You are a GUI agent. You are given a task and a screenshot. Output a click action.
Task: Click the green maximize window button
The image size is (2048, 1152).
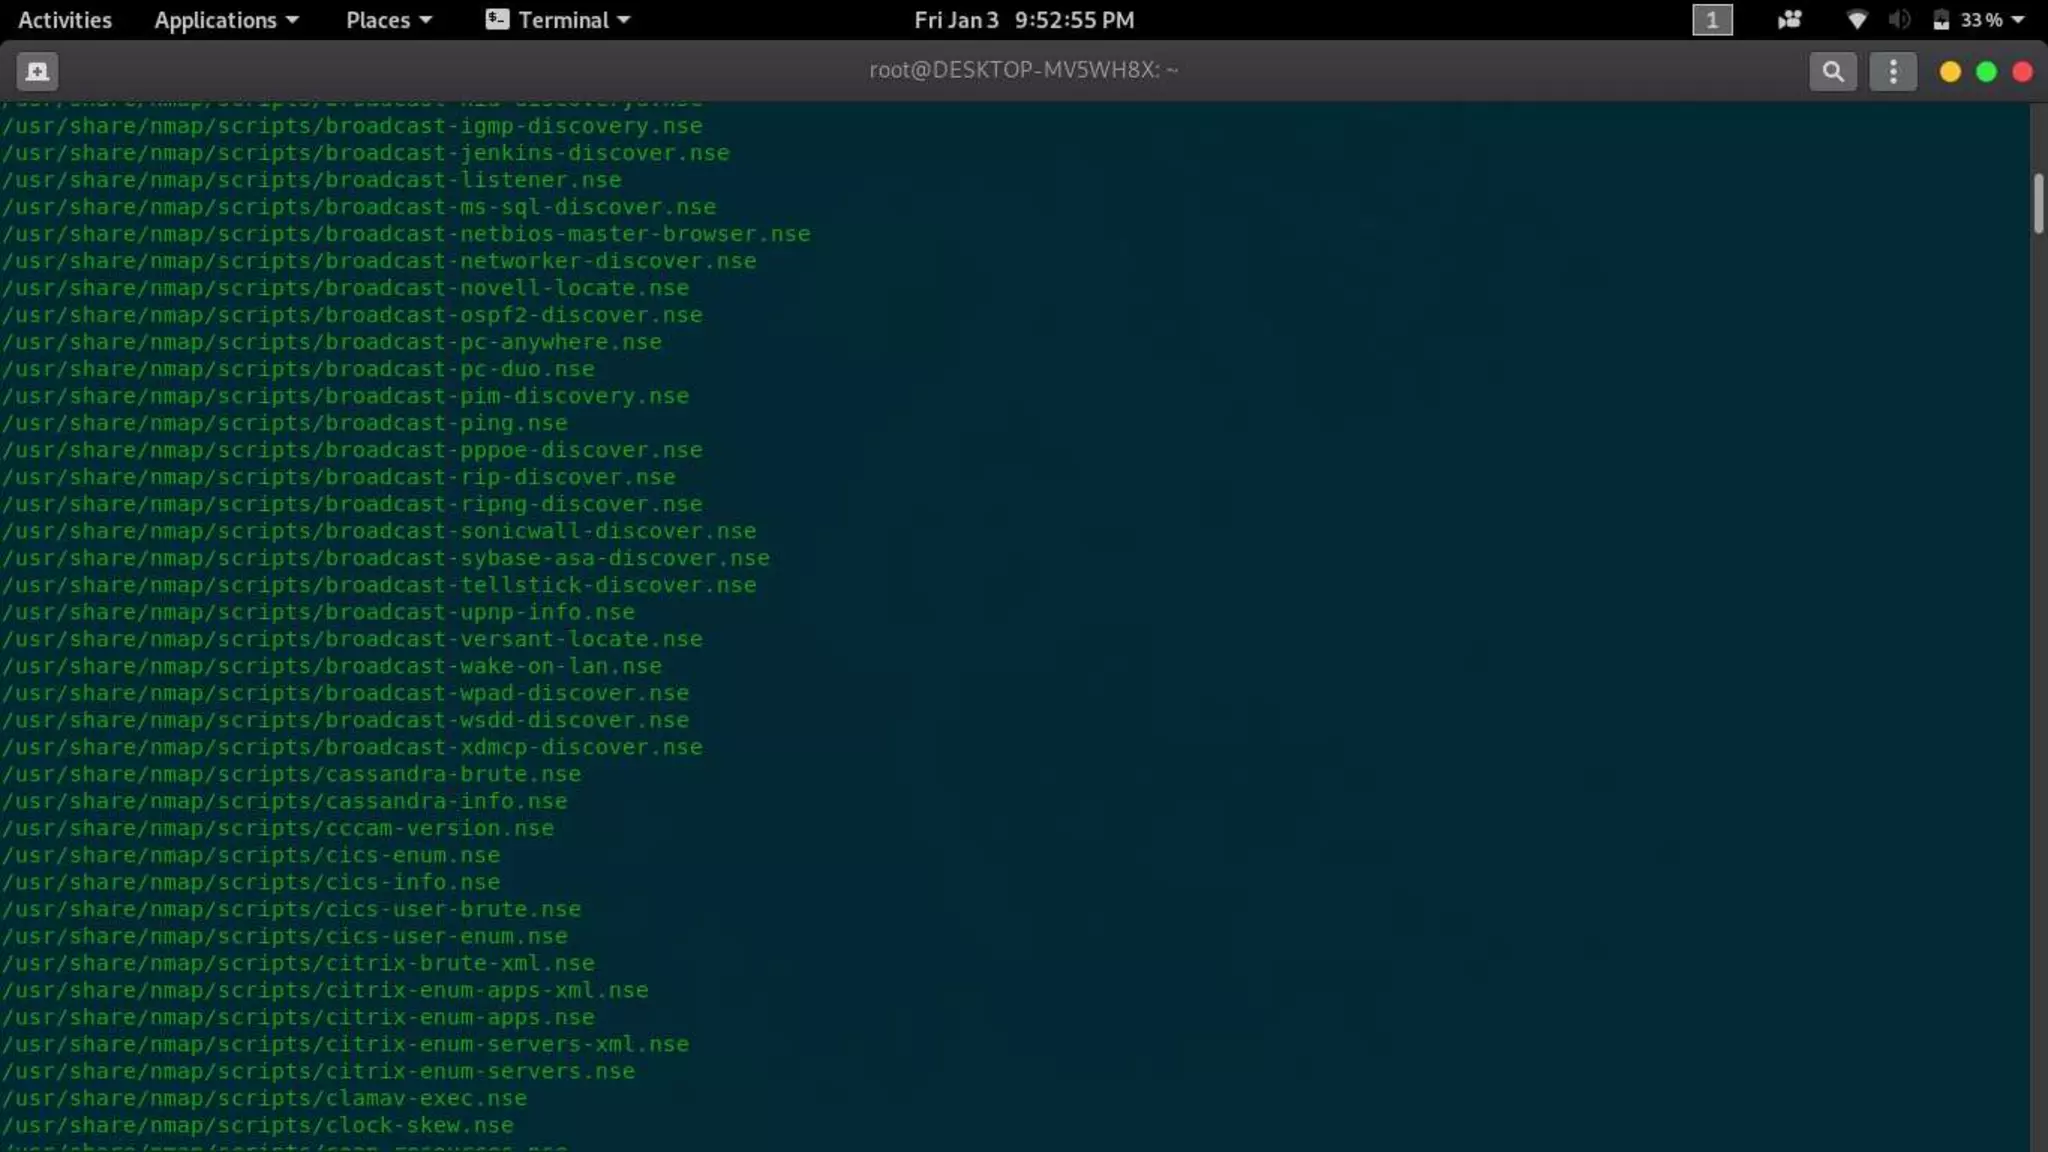[x=1986, y=72]
